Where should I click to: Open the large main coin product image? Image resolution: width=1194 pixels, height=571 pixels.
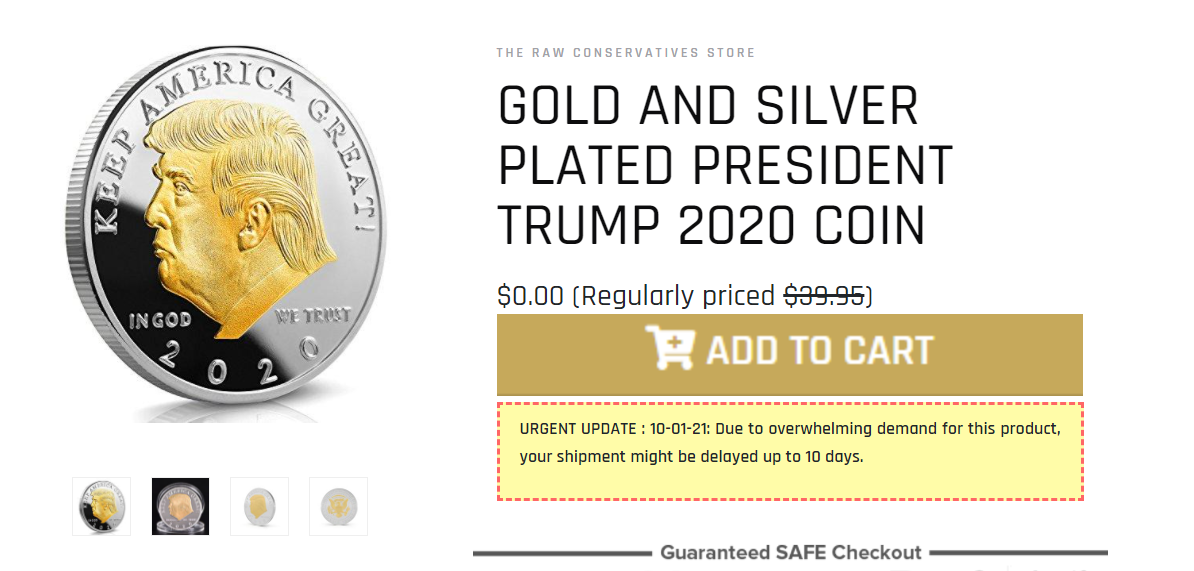click(x=226, y=234)
